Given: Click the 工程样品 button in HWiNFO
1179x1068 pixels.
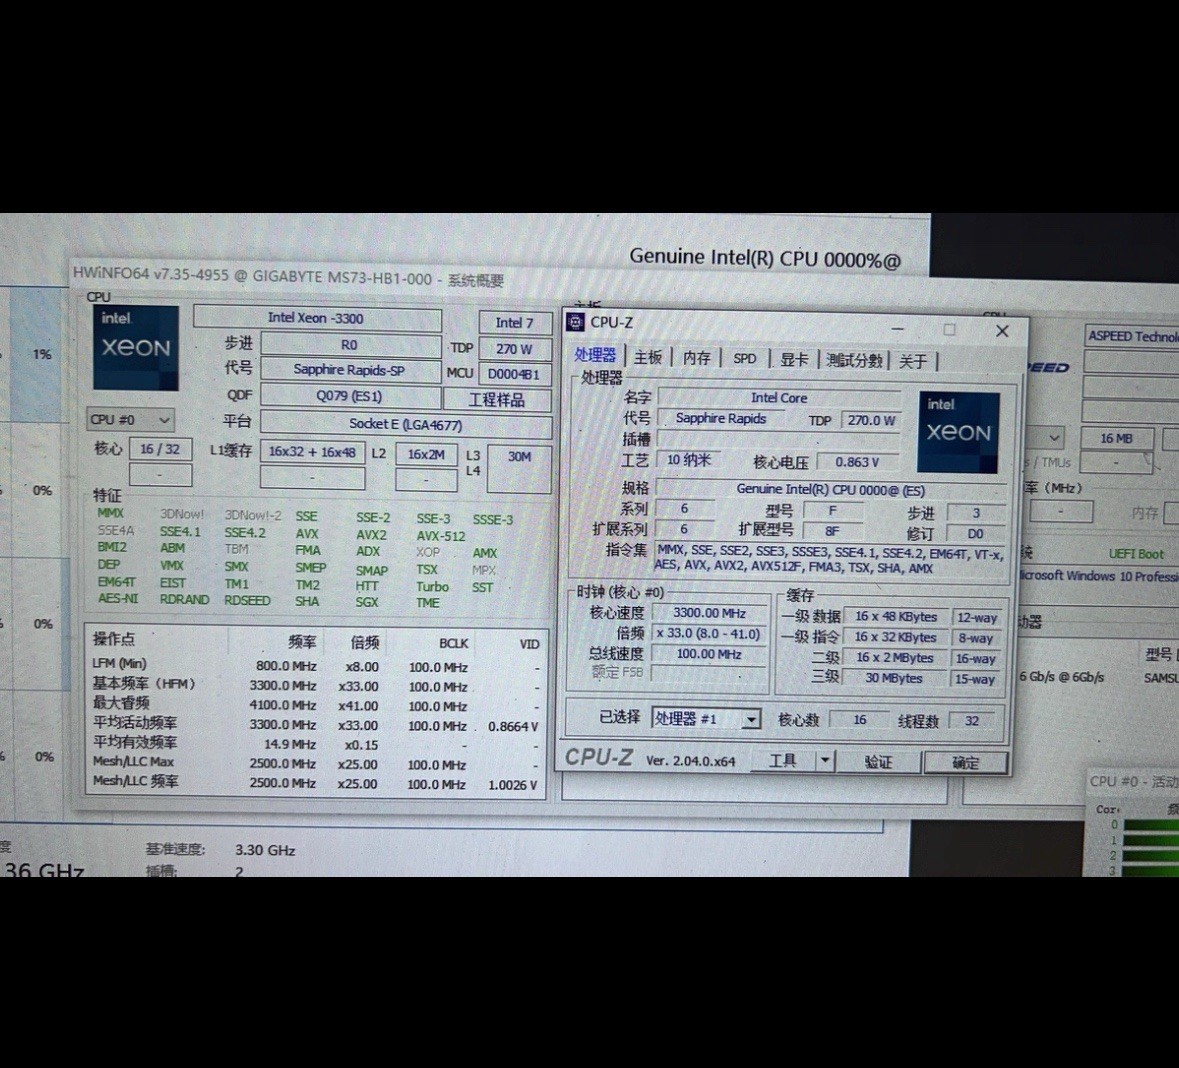Looking at the screenshot, I should click(x=497, y=399).
